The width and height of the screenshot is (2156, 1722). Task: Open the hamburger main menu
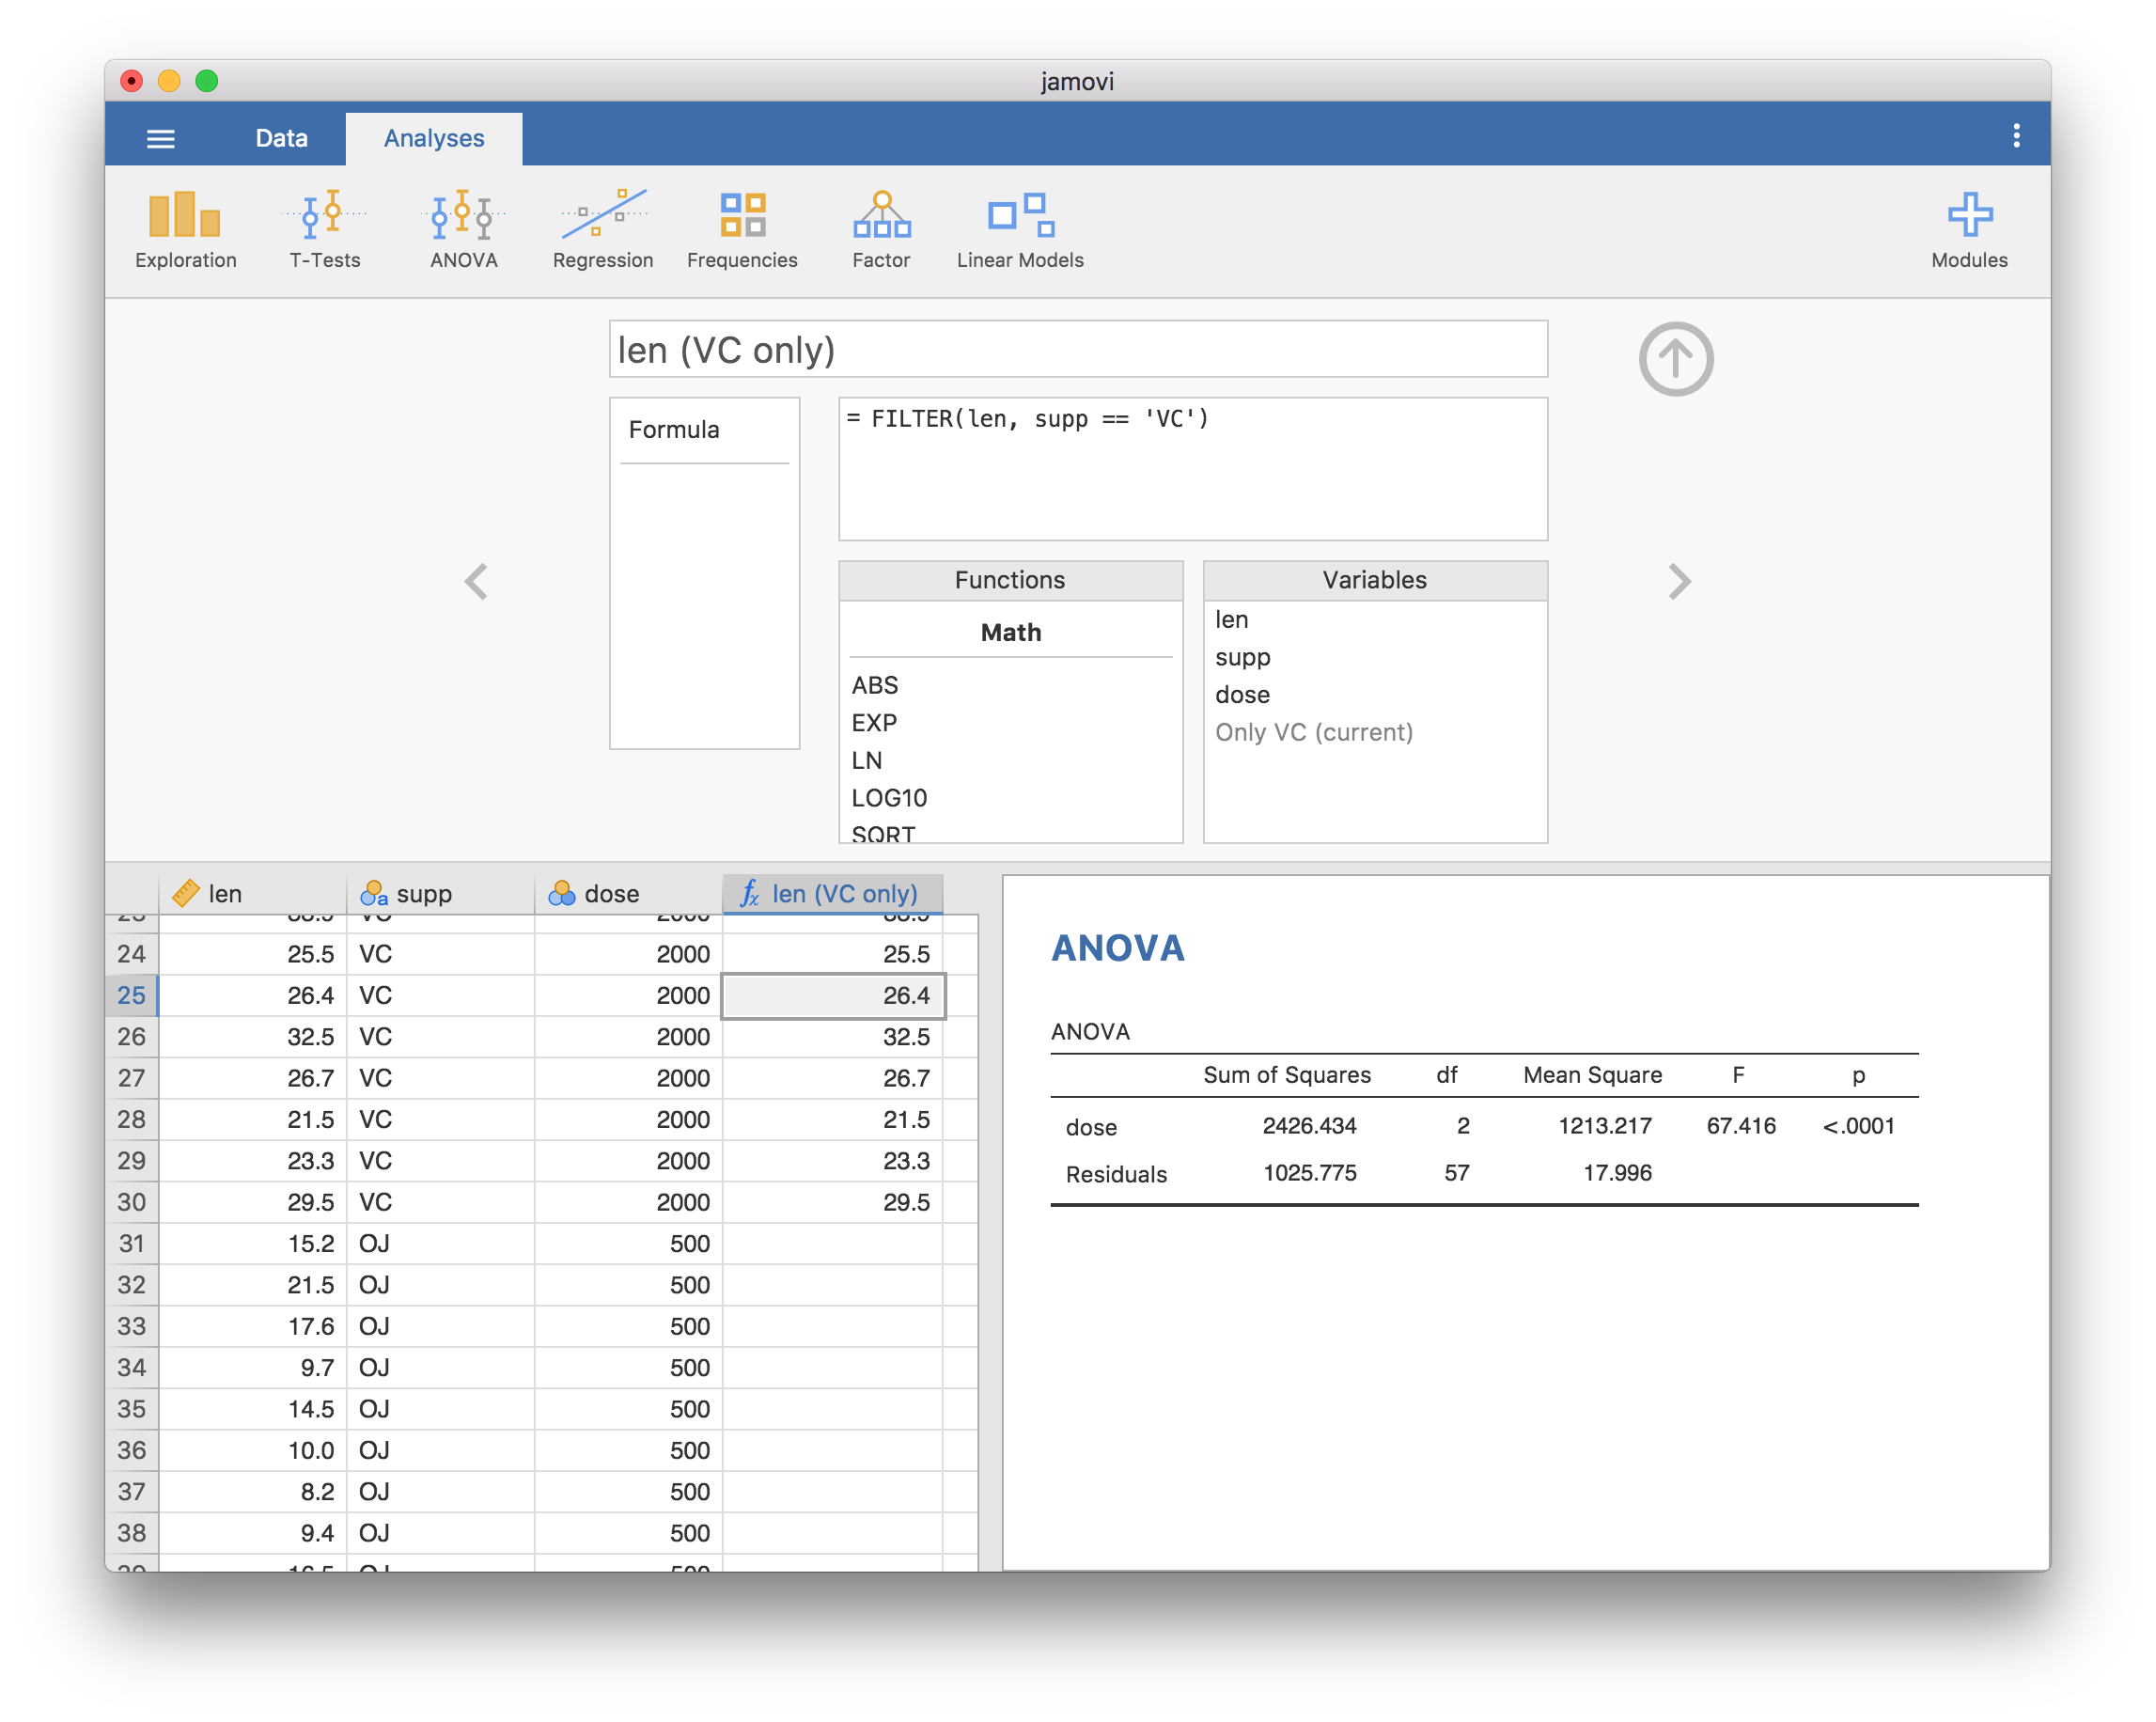click(x=160, y=138)
